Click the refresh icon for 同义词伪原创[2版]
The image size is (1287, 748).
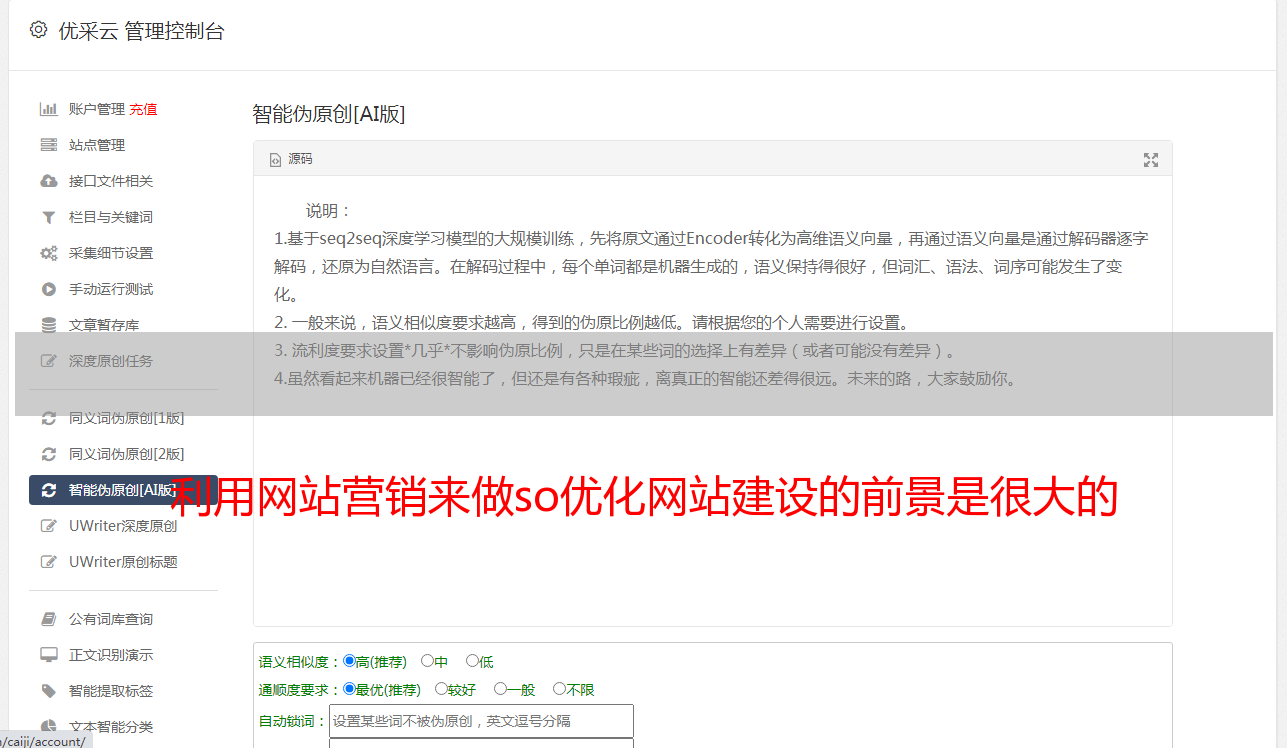click(x=48, y=454)
